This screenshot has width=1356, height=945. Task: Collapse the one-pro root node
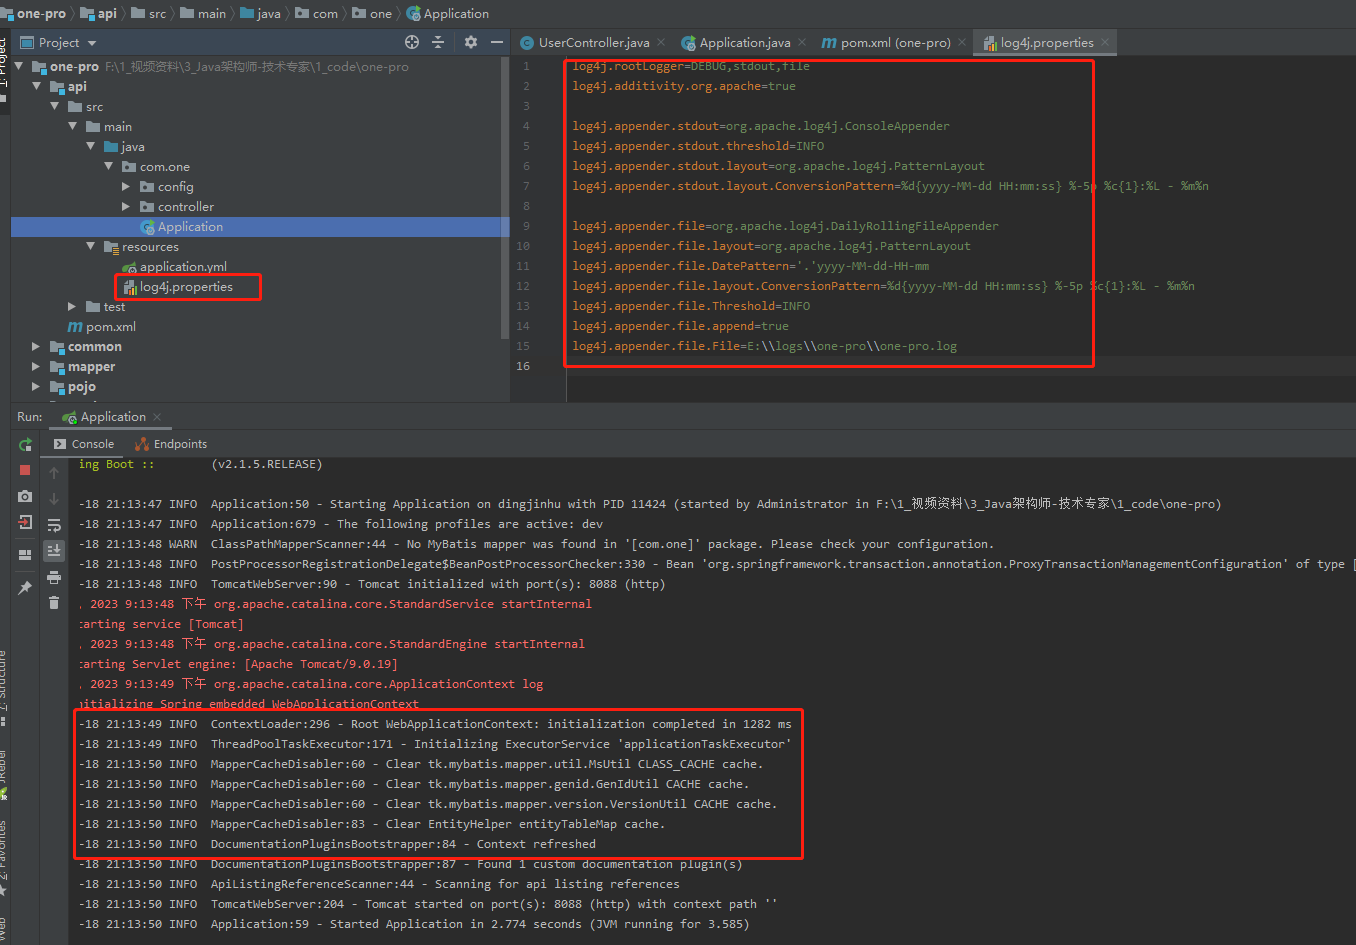pyautogui.click(x=19, y=66)
